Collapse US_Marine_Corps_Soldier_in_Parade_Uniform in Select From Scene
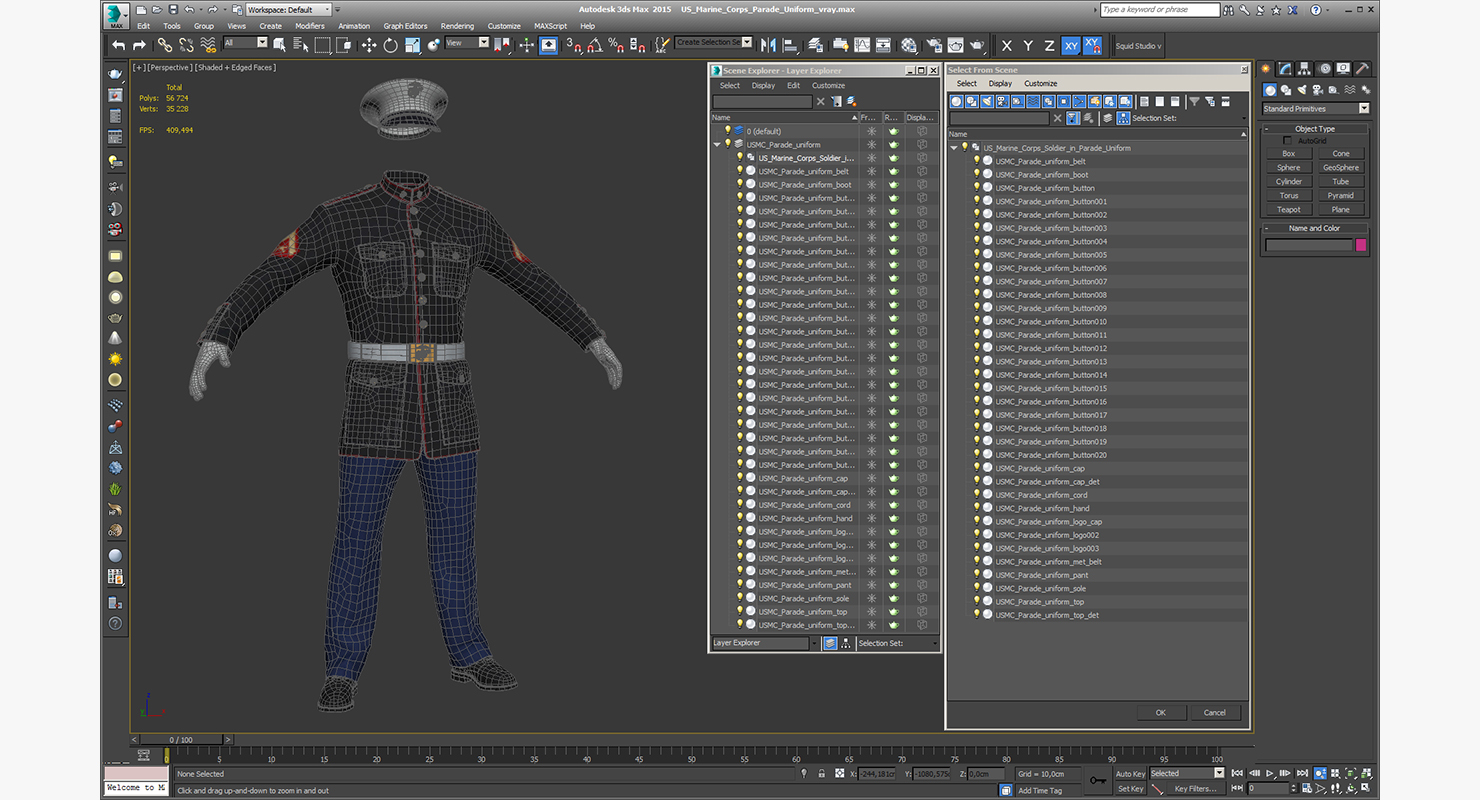The height and width of the screenshot is (800, 1480). (x=954, y=148)
